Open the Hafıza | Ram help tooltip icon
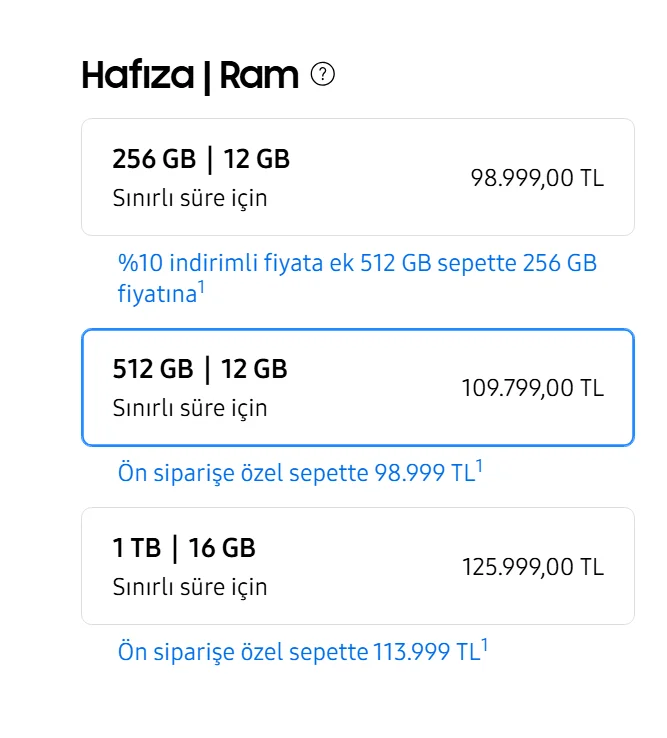Viewport: 667px width, 738px height. [322, 75]
